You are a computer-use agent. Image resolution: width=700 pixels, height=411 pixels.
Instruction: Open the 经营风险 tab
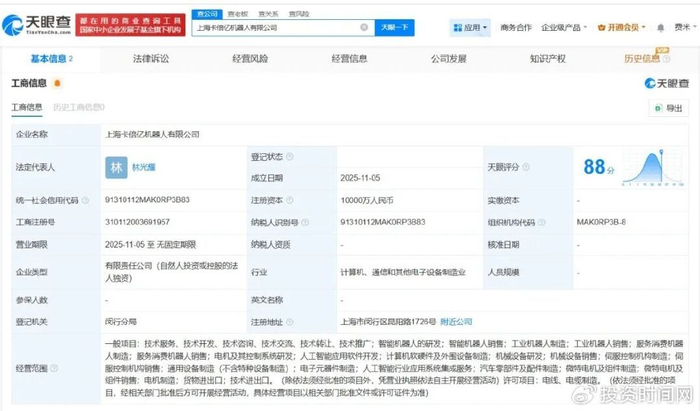coord(250,59)
